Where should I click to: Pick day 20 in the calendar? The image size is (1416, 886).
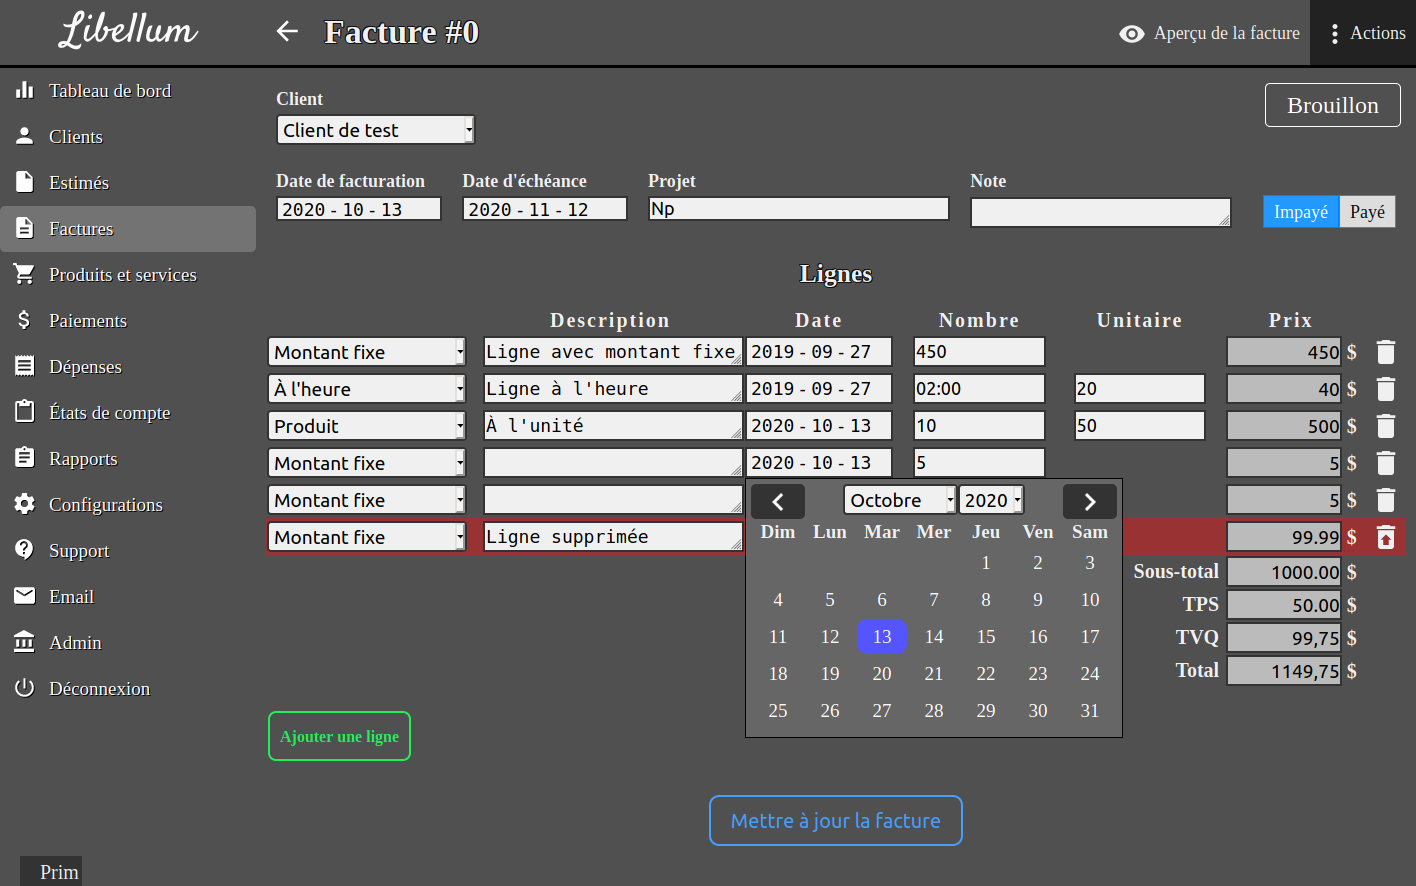pyautogui.click(x=881, y=674)
